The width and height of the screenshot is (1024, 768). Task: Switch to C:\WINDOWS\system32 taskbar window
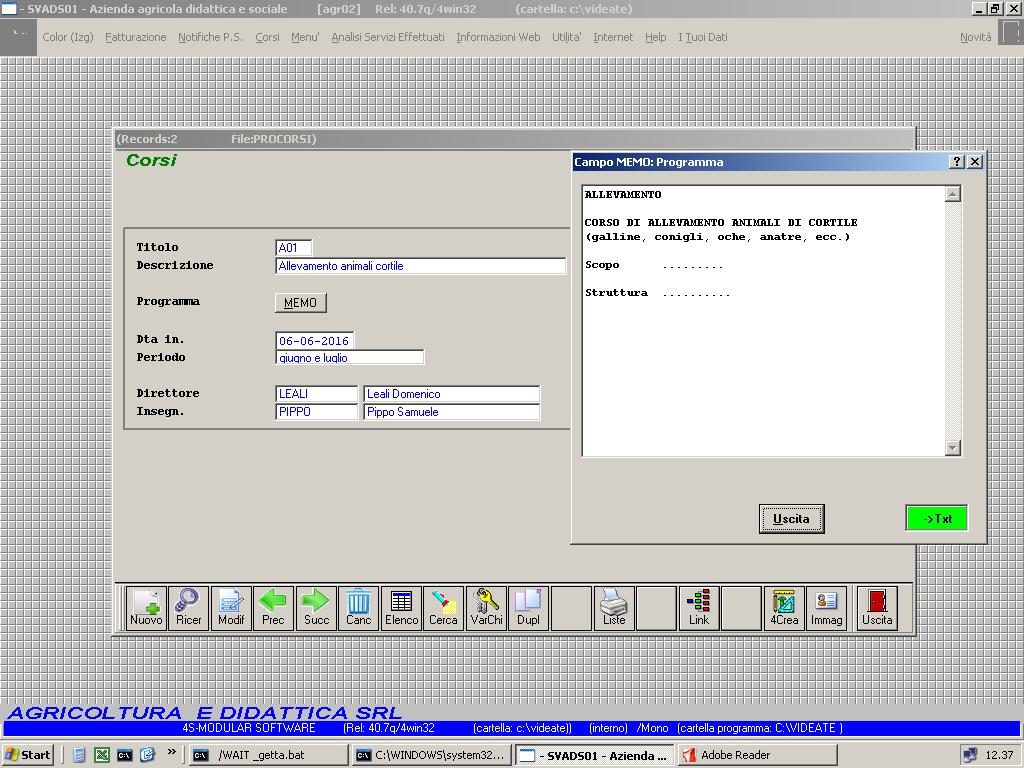431,755
